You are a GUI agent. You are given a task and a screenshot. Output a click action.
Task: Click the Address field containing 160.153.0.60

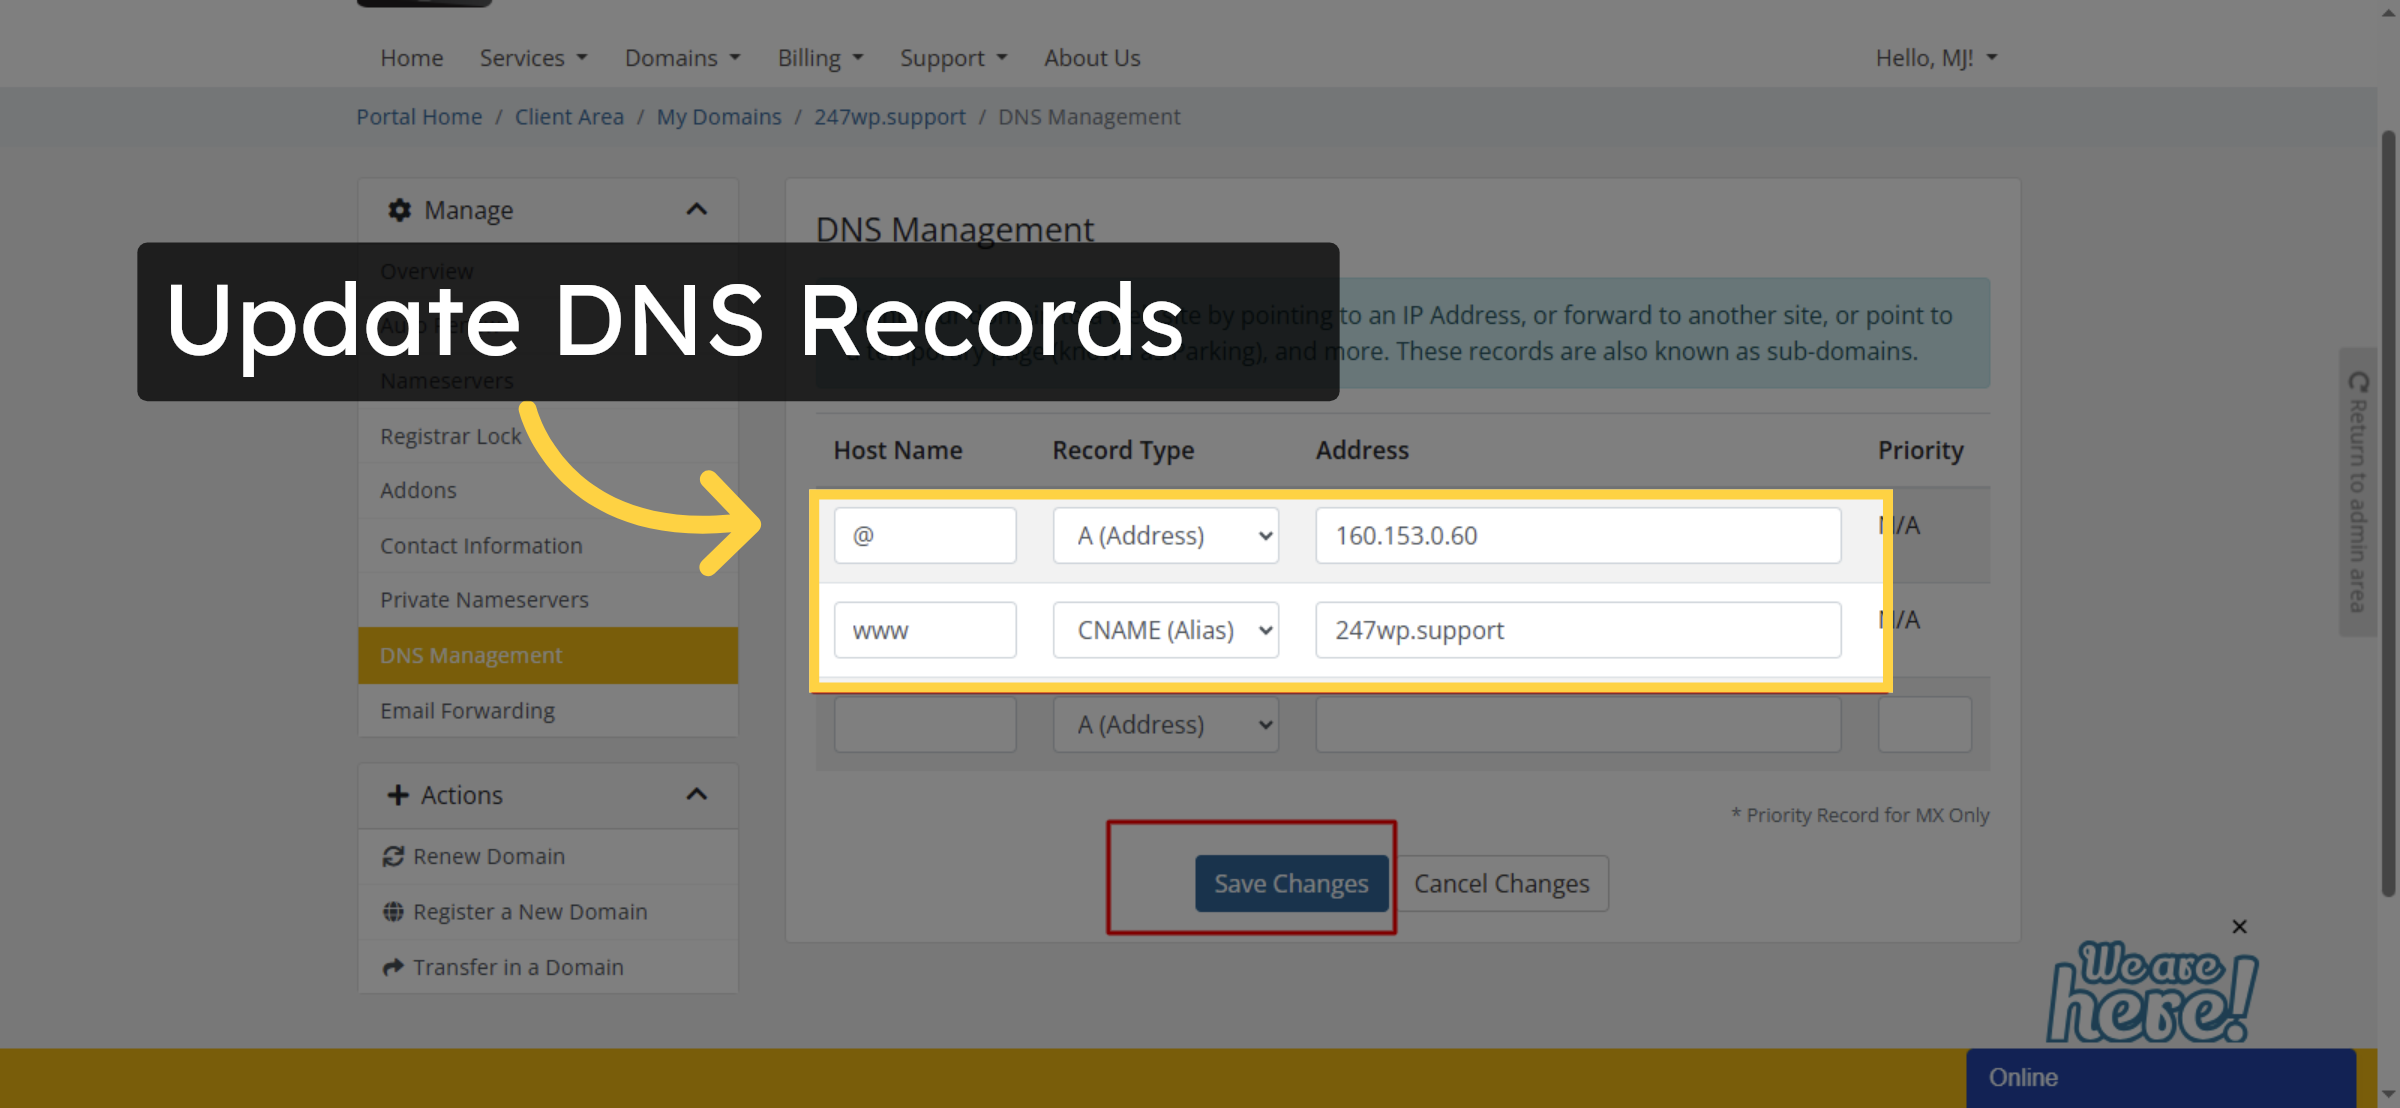pyautogui.click(x=1578, y=535)
